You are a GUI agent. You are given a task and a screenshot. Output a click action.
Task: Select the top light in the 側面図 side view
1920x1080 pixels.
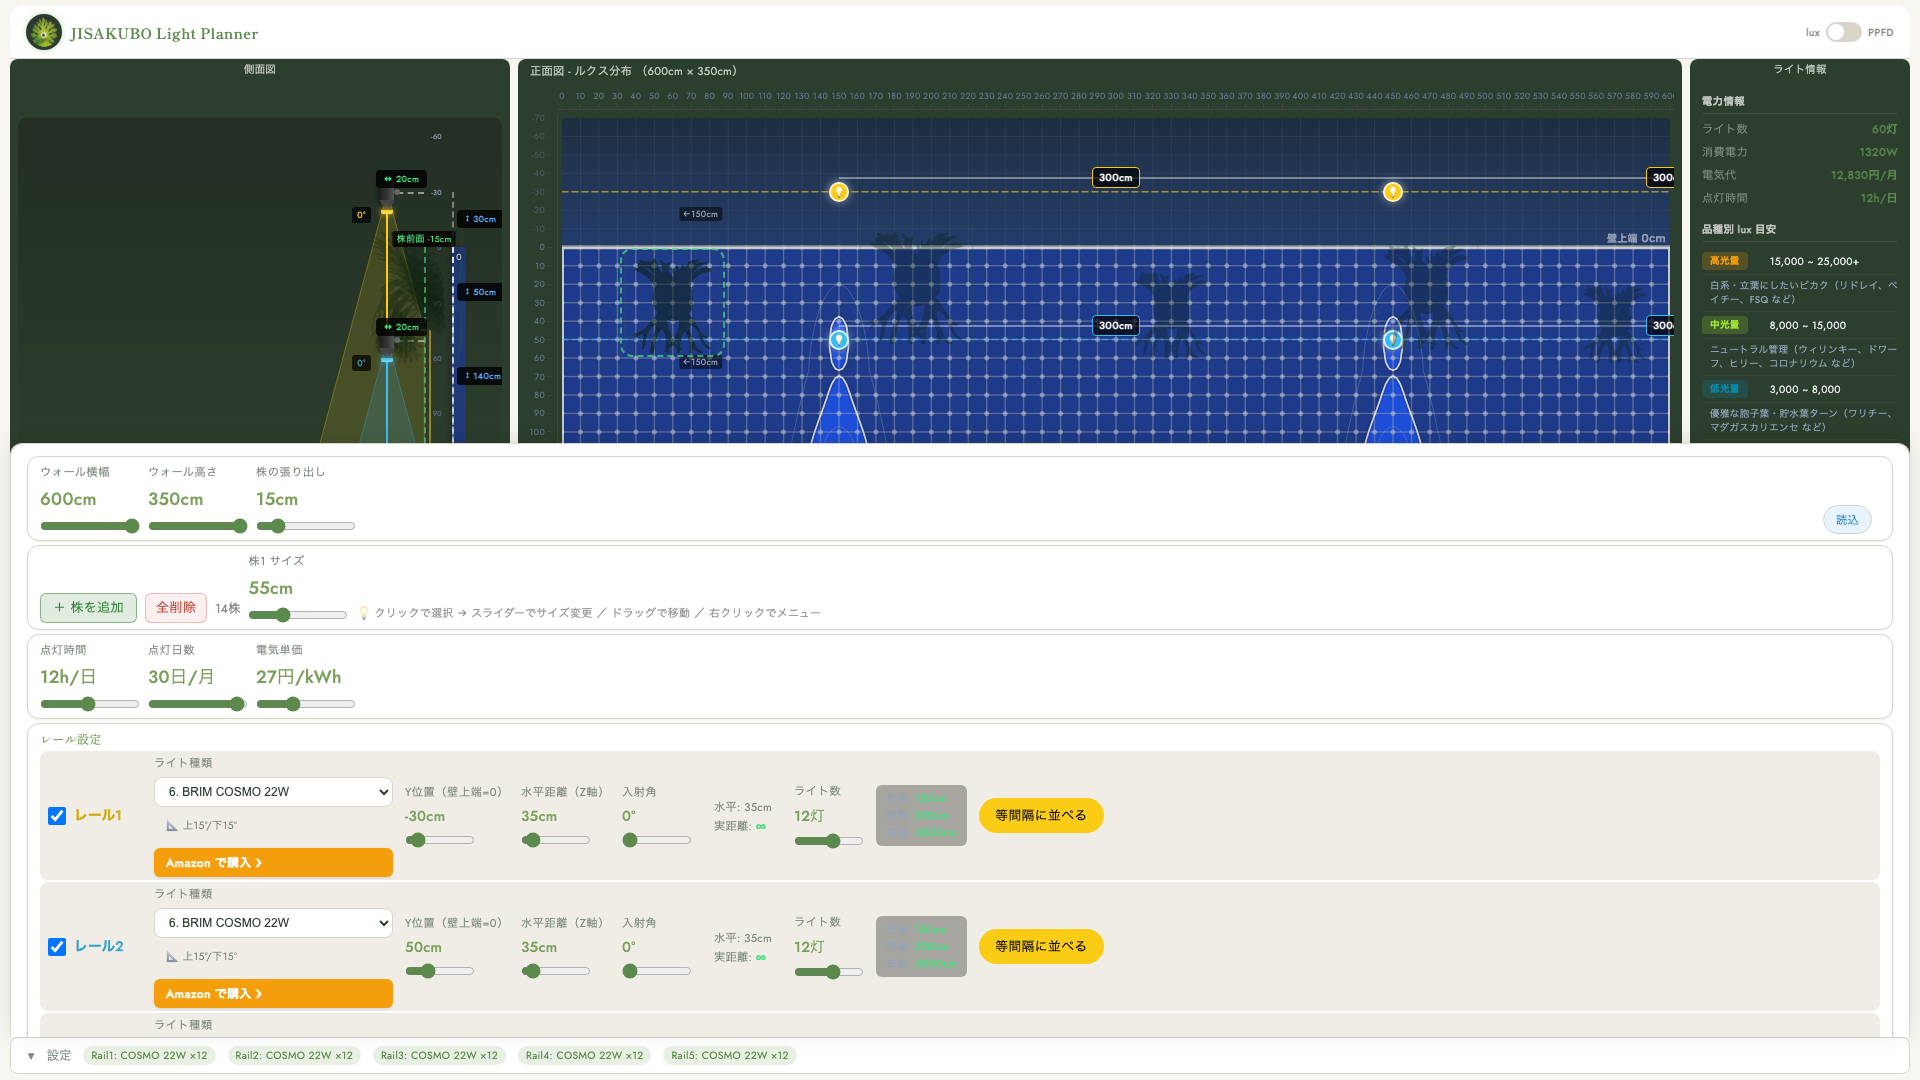pos(389,200)
